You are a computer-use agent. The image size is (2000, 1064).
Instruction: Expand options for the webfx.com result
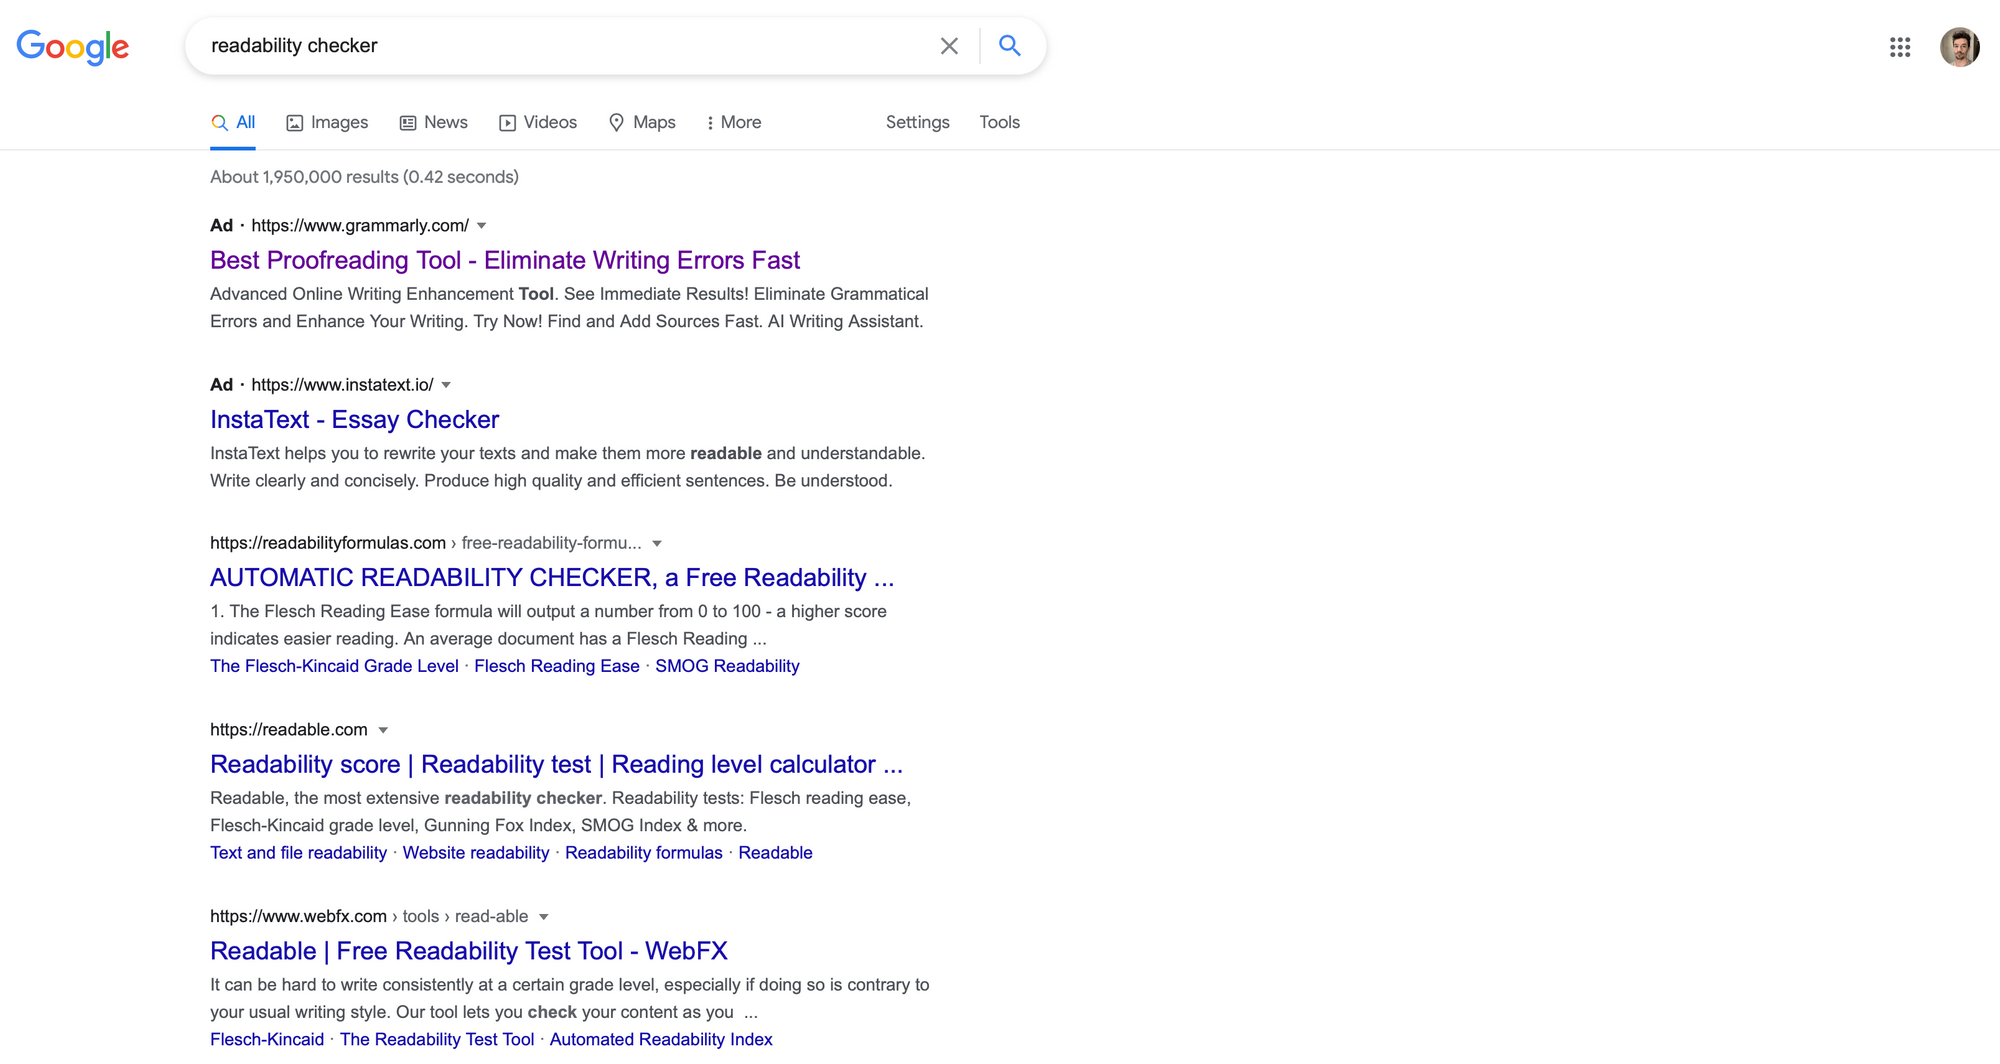543,916
